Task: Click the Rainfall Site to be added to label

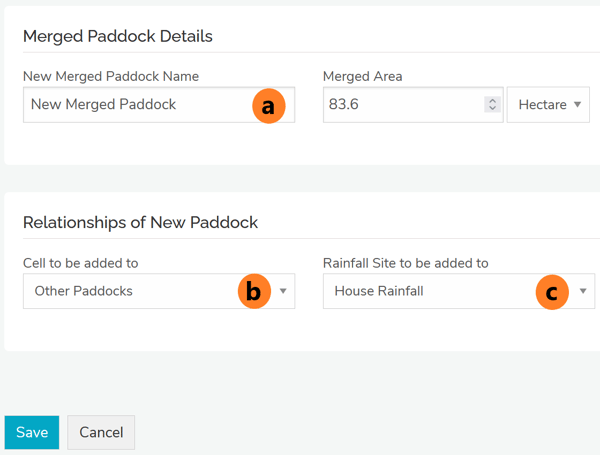Action: (x=406, y=263)
